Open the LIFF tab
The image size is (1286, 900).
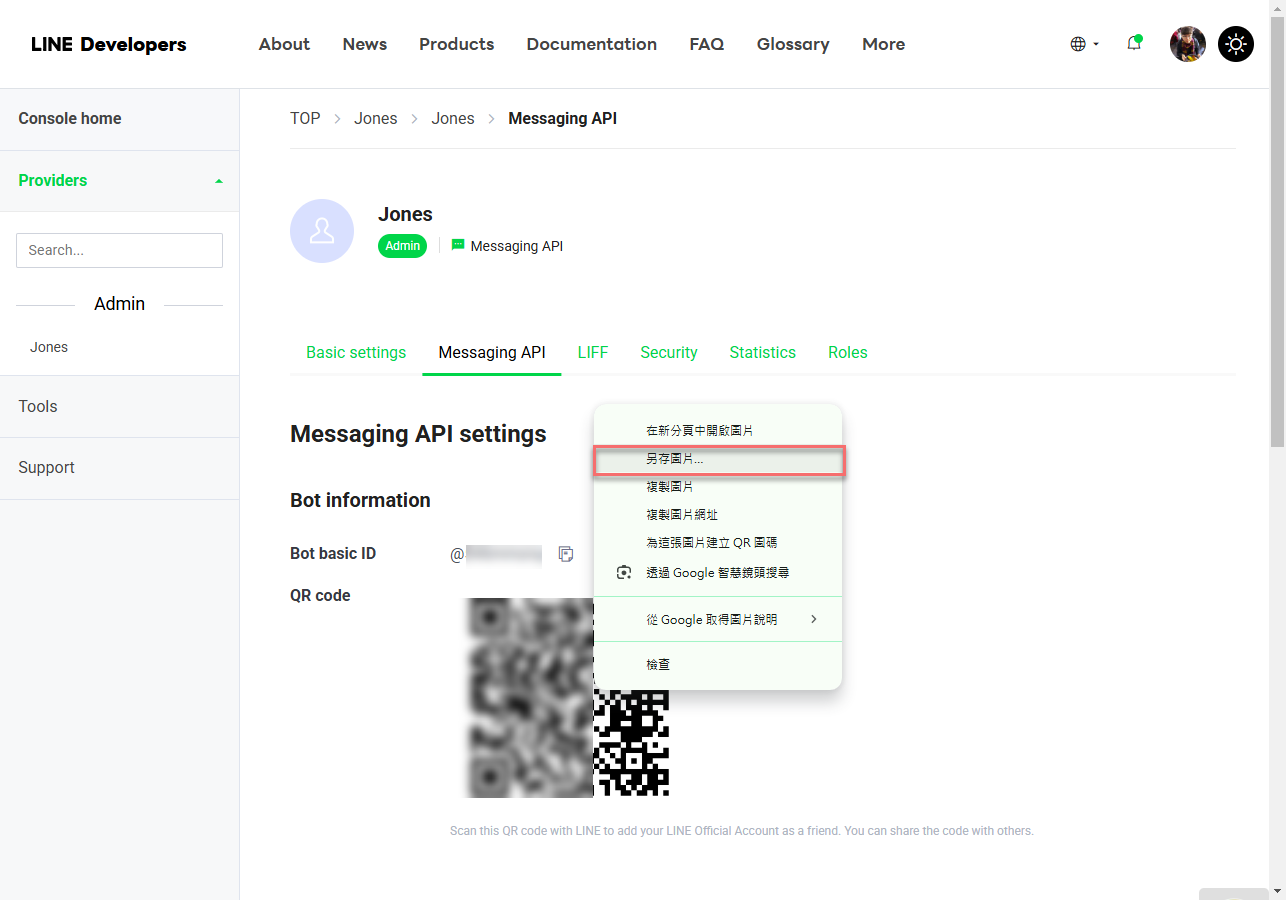tap(593, 353)
